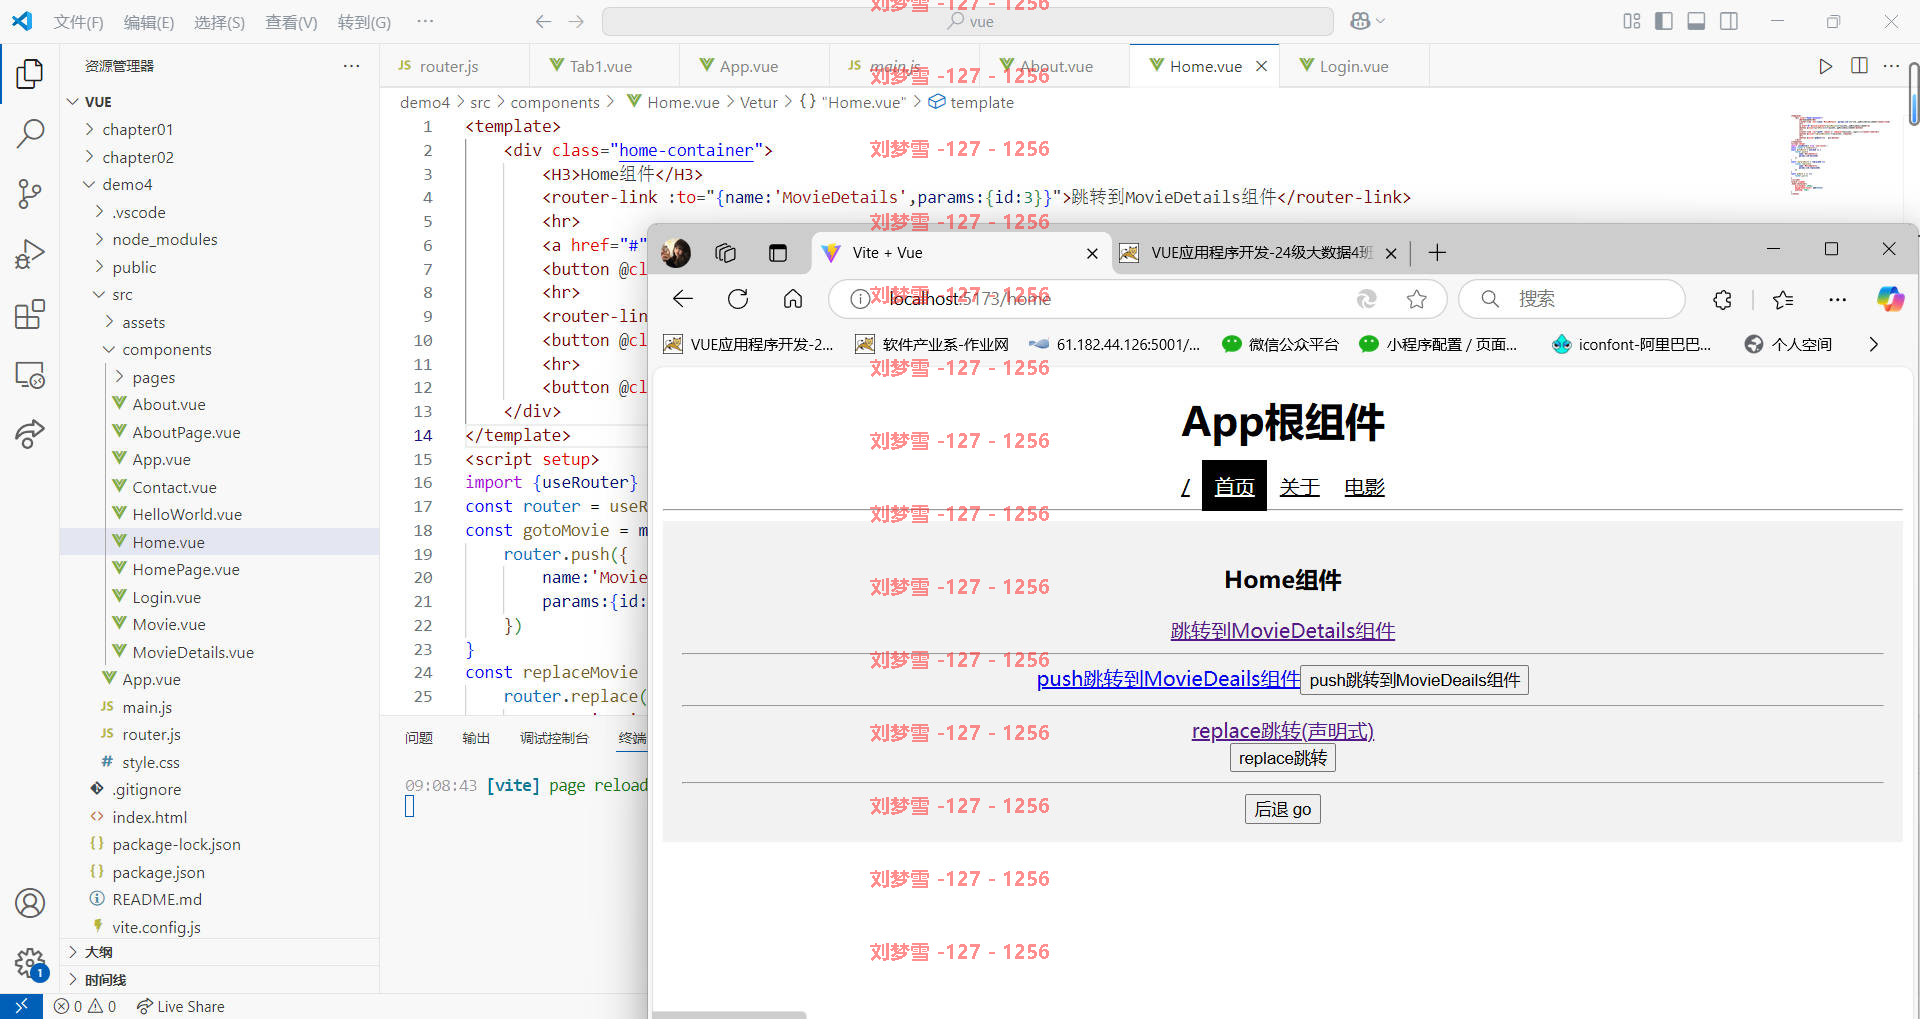Go back with VS Code navigation arrow
Viewport: 1920px width, 1019px height.
click(543, 21)
